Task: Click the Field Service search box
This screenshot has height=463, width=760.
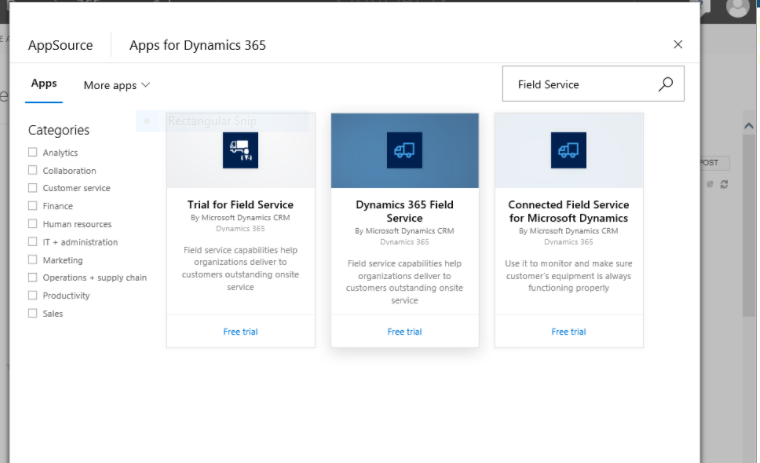Action: (593, 84)
